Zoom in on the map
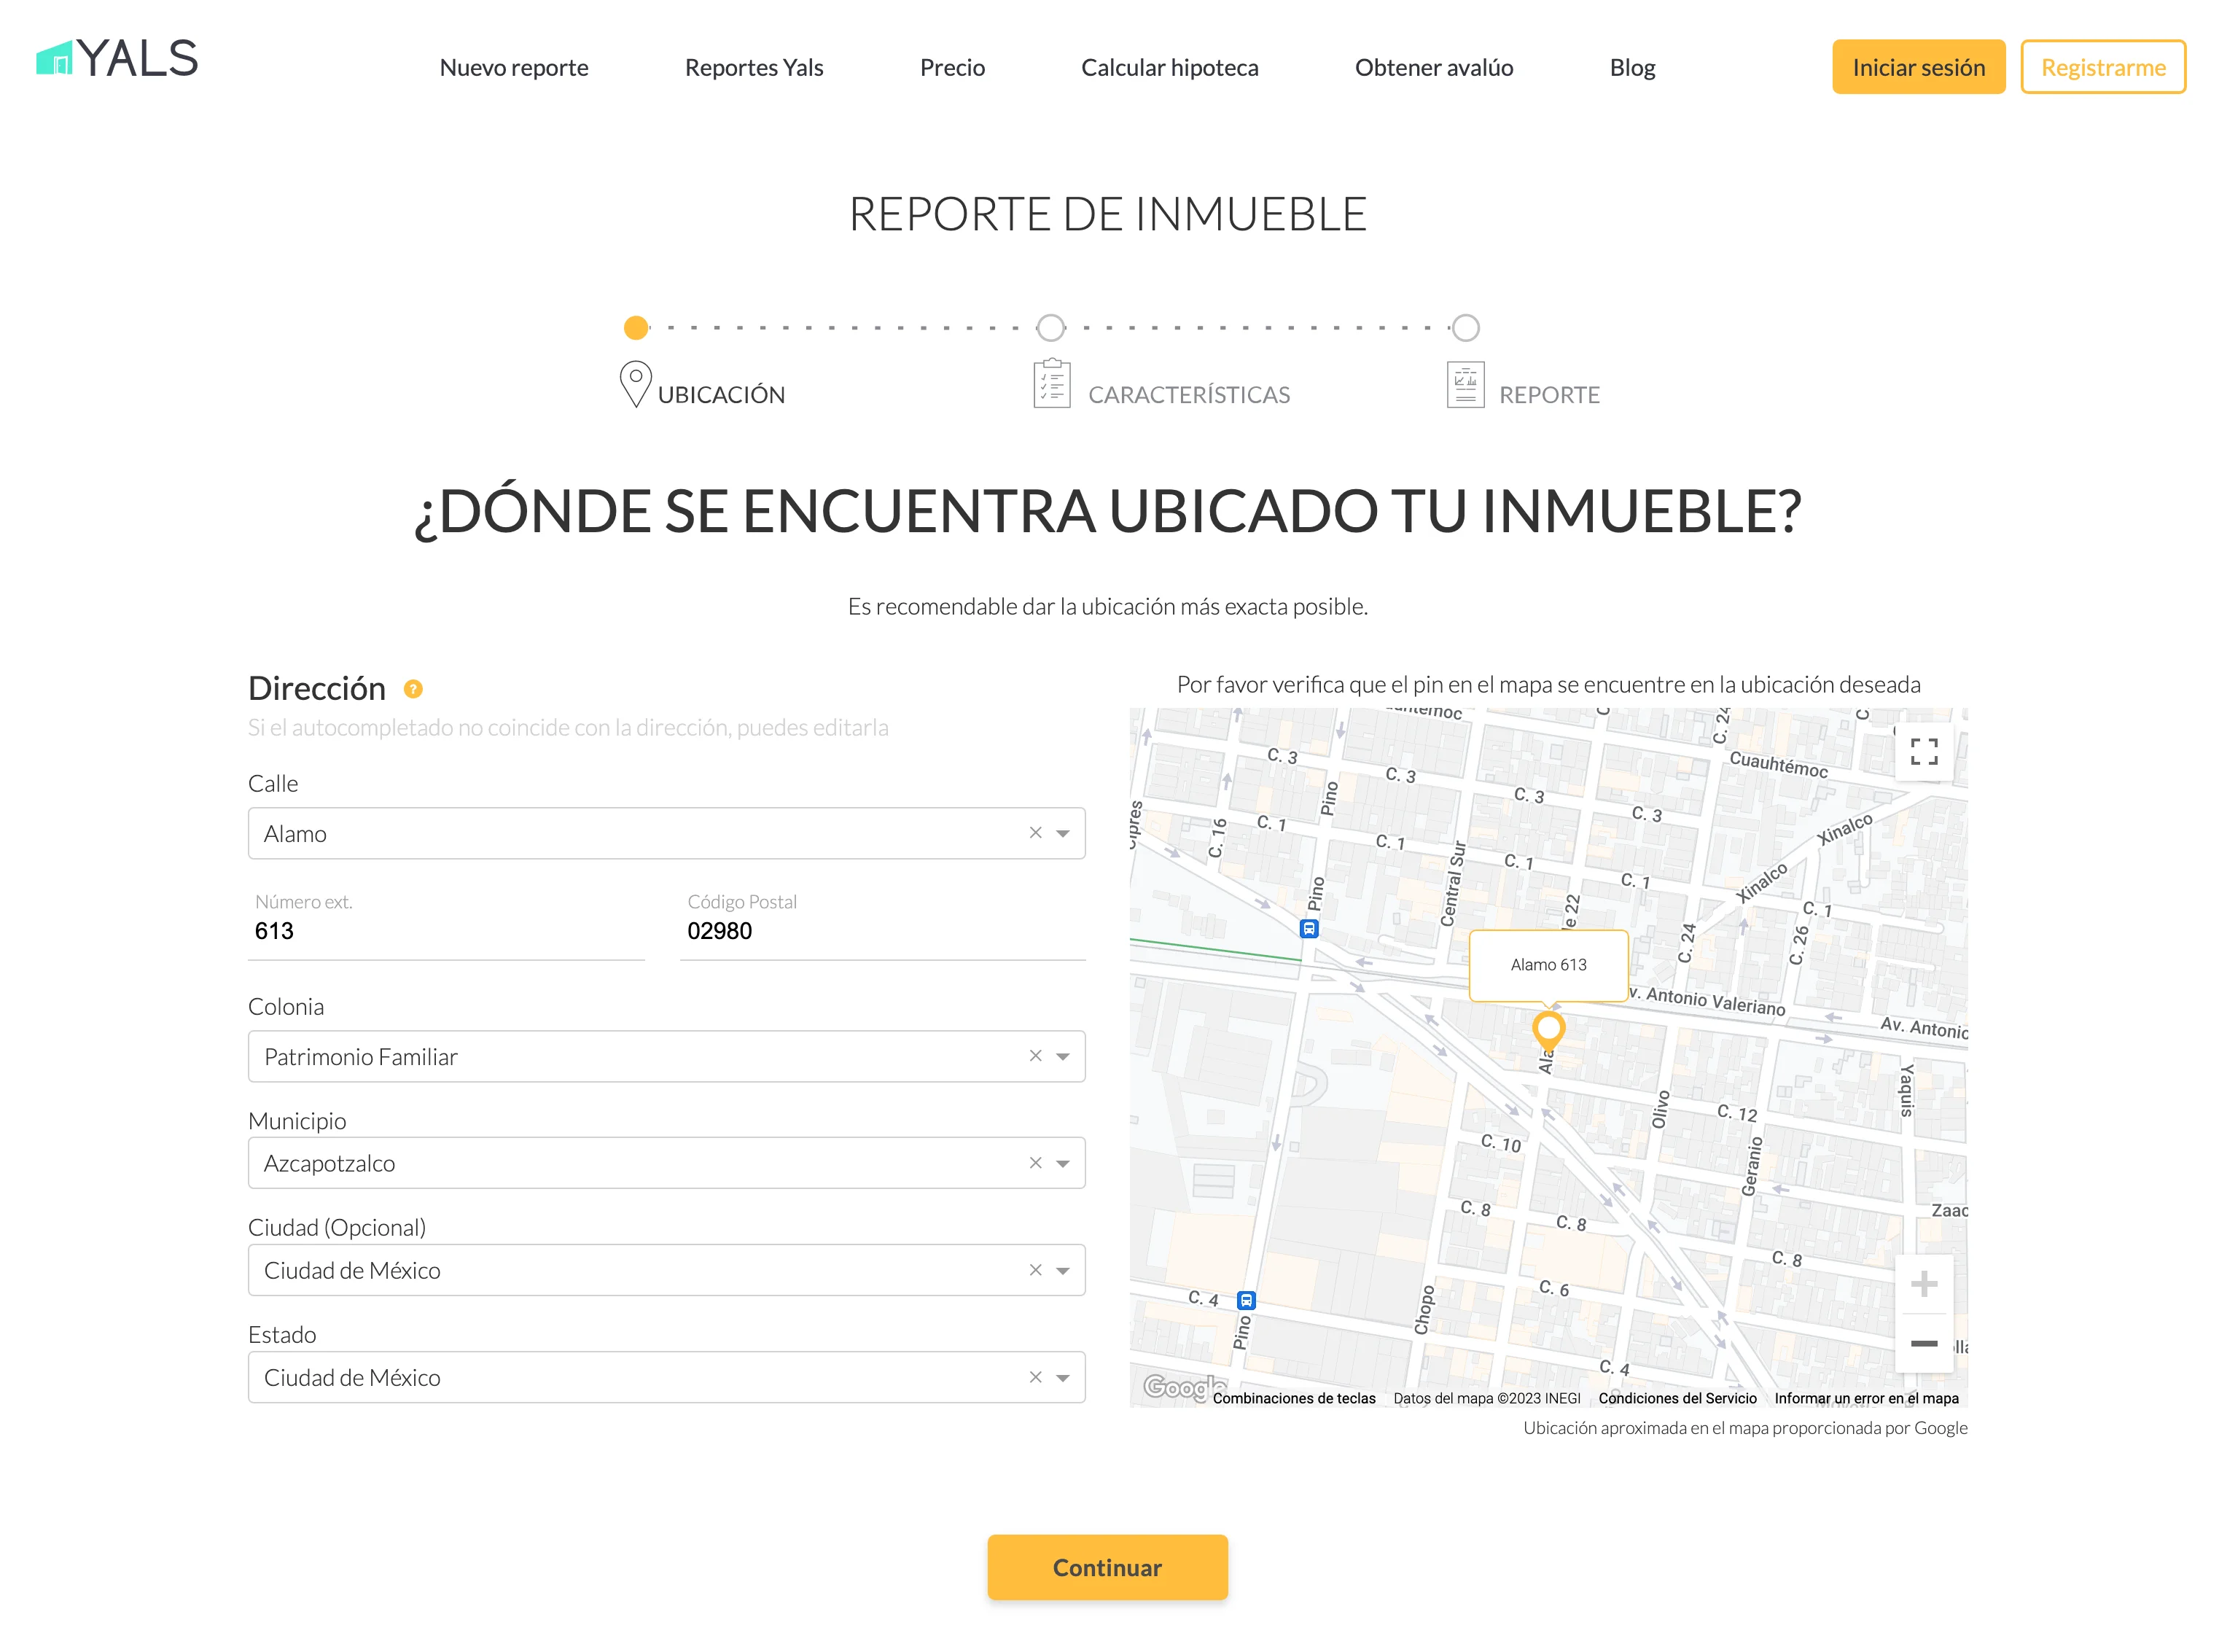The height and width of the screenshot is (1652, 2219). click(x=1924, y=1283)
